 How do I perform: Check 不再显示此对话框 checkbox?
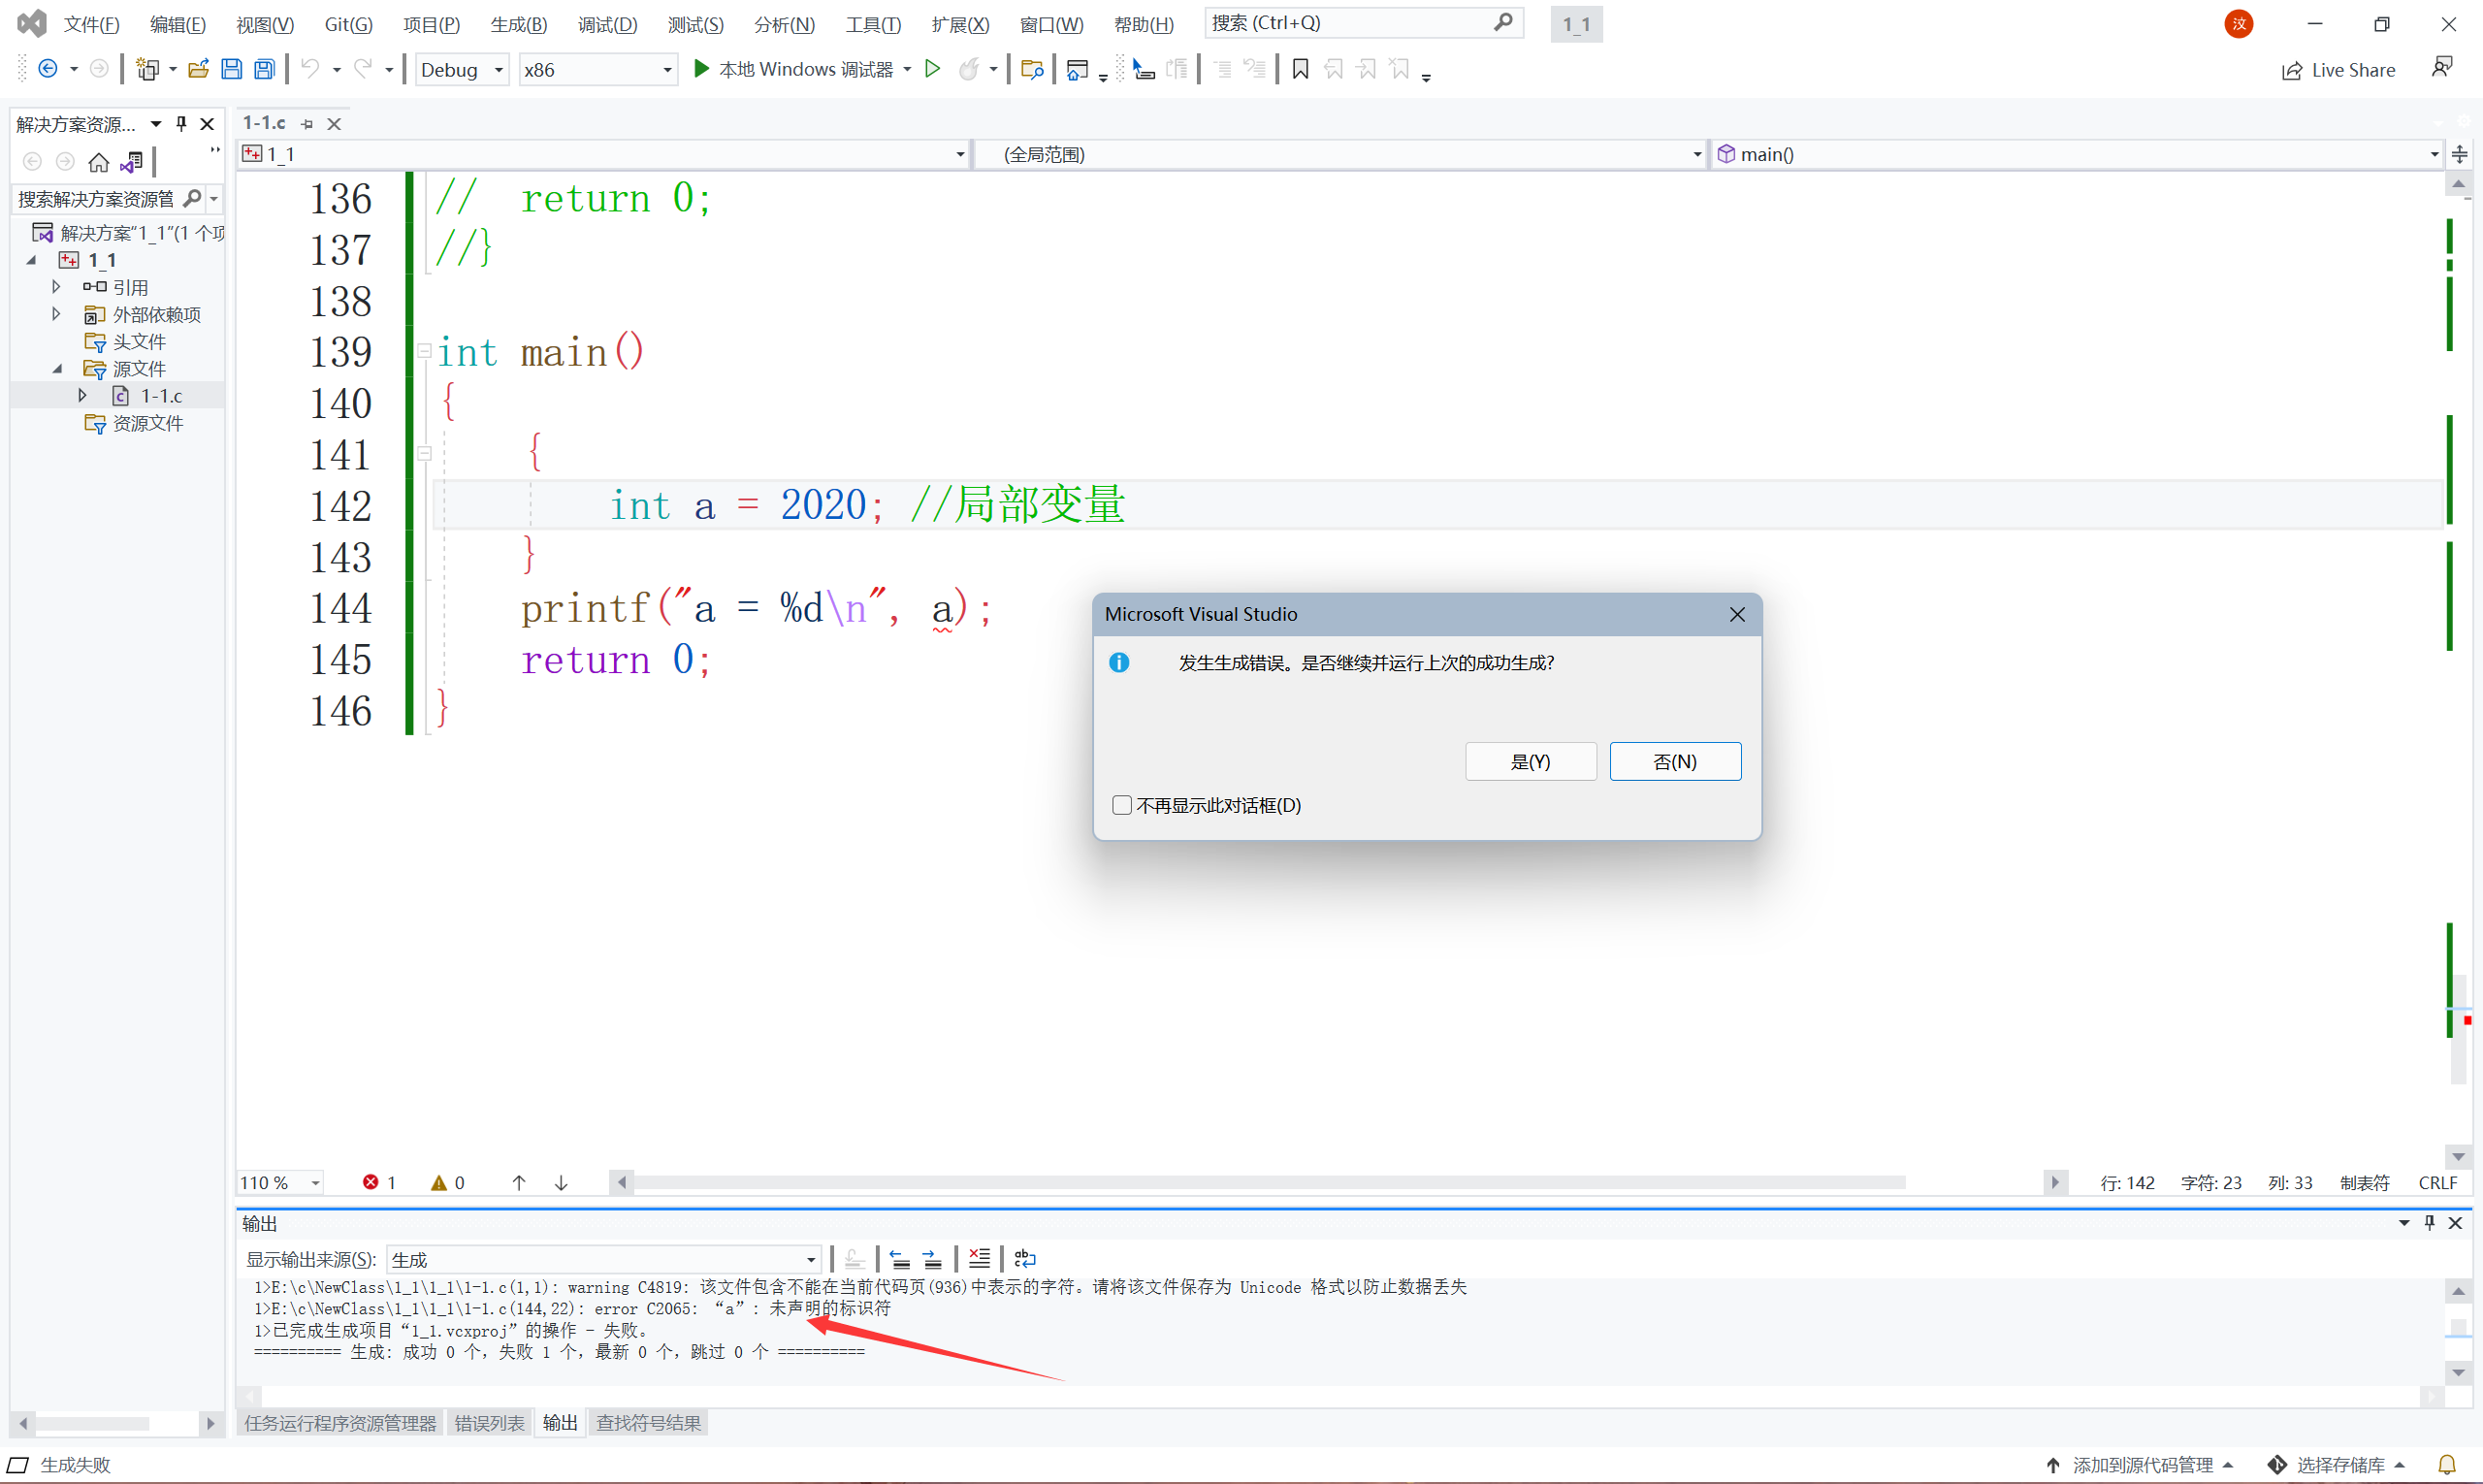click(x=1122, y=805)
